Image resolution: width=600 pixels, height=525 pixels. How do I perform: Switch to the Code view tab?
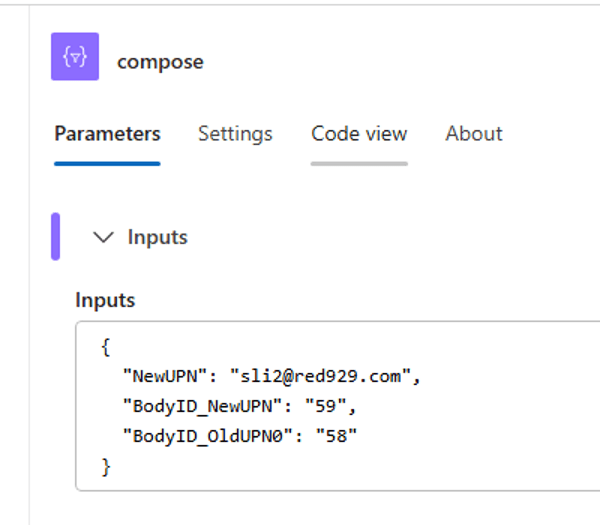point(359,134)
